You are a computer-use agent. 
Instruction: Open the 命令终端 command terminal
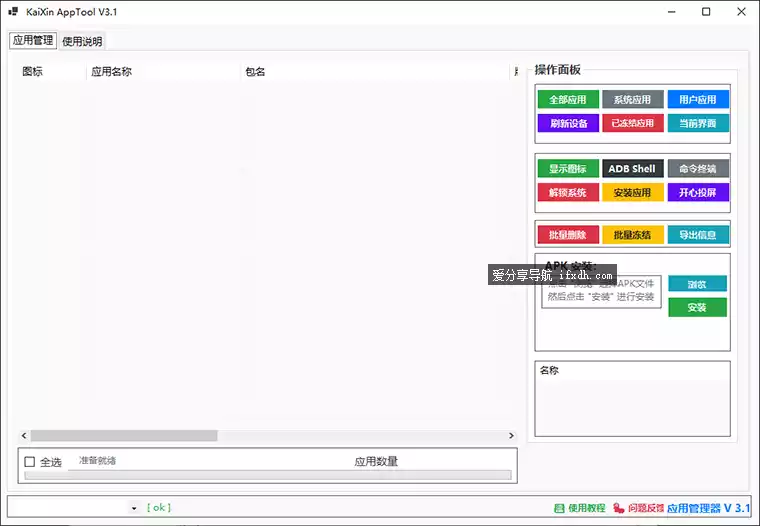698,169
